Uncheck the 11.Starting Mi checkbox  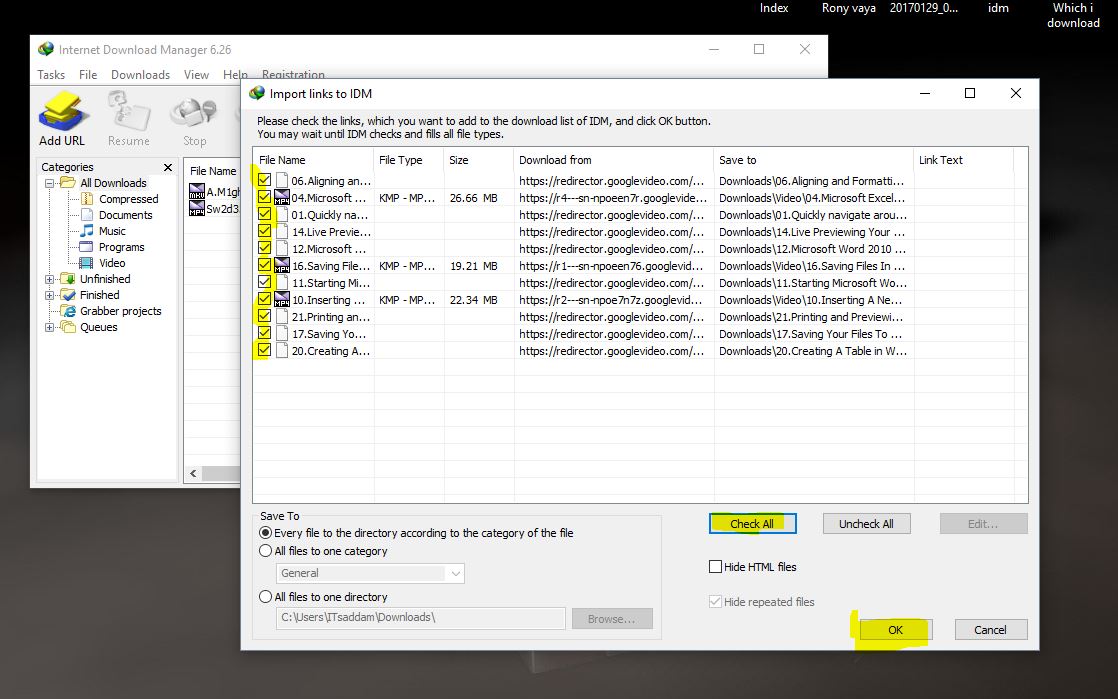[x=265, y=282]
